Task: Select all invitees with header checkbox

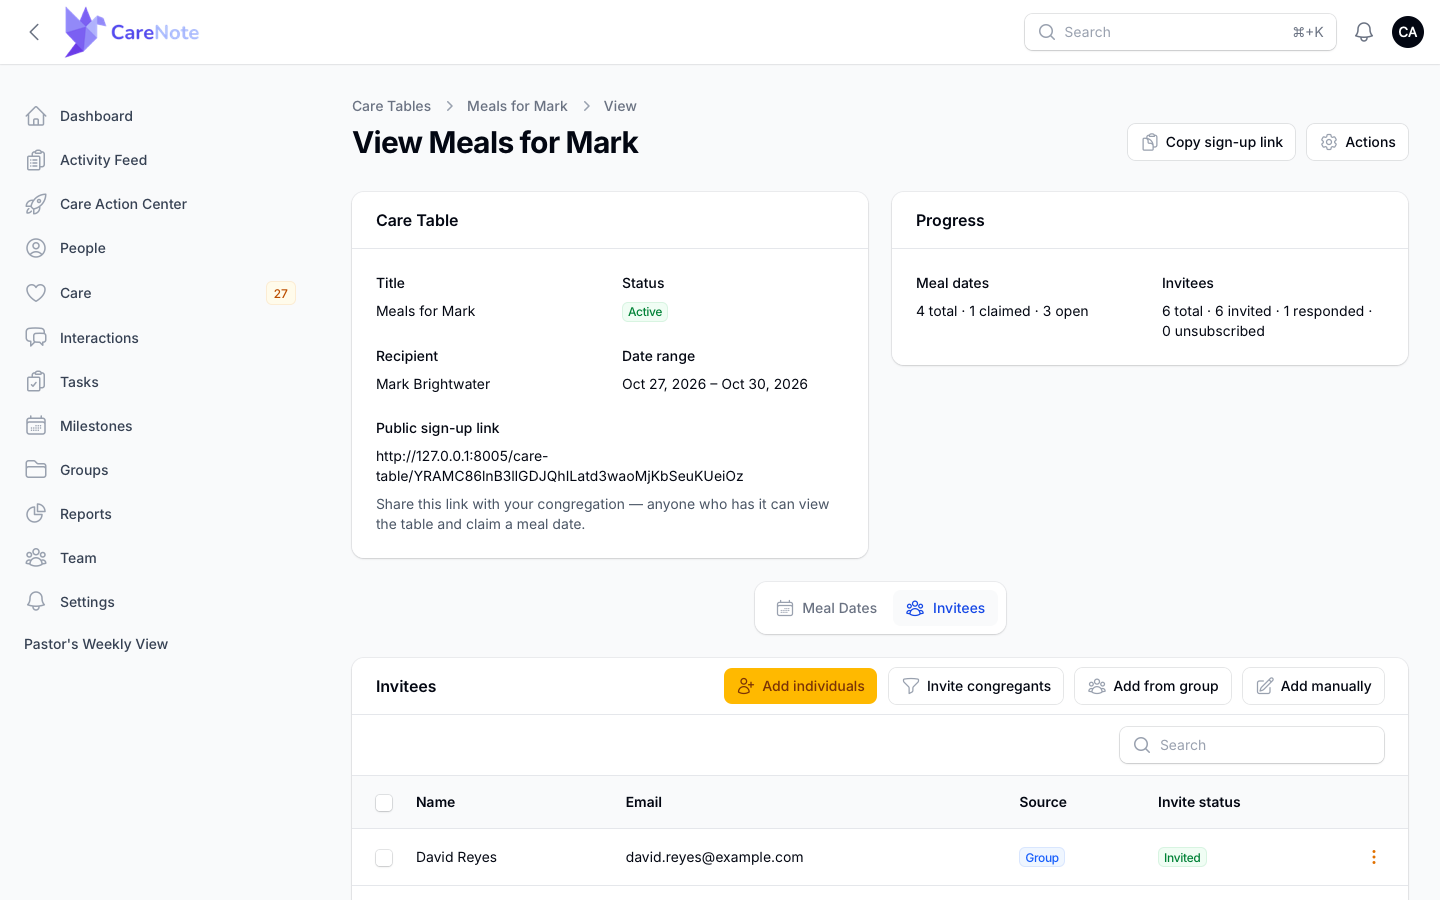Action: tap(384, 803)
